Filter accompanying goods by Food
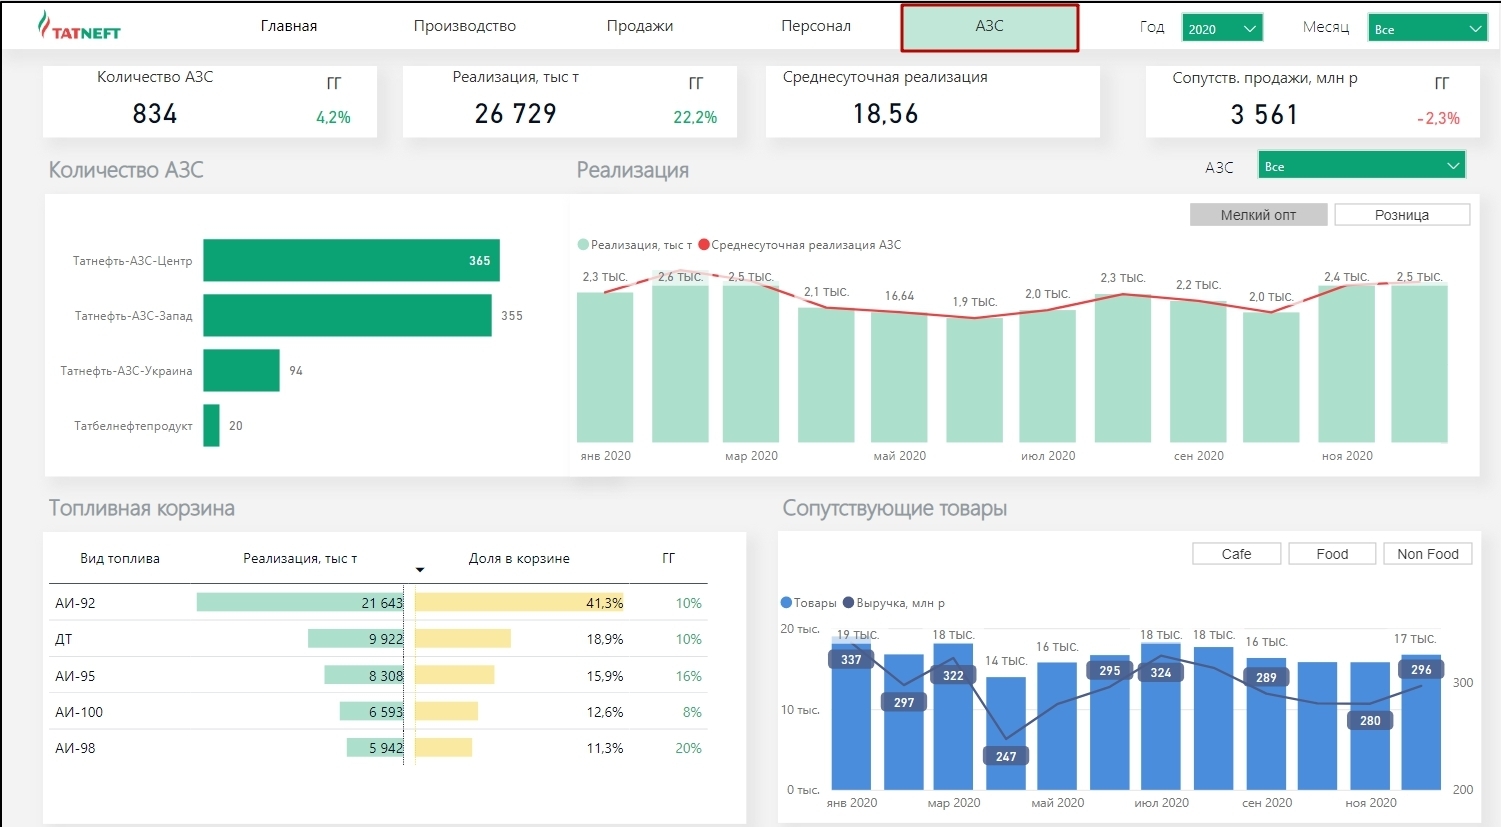 1332,554
